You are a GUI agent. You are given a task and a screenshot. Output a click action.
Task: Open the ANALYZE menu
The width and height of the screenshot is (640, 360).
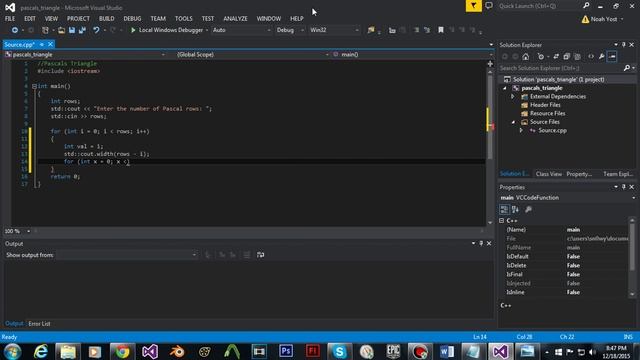[235, 18]
